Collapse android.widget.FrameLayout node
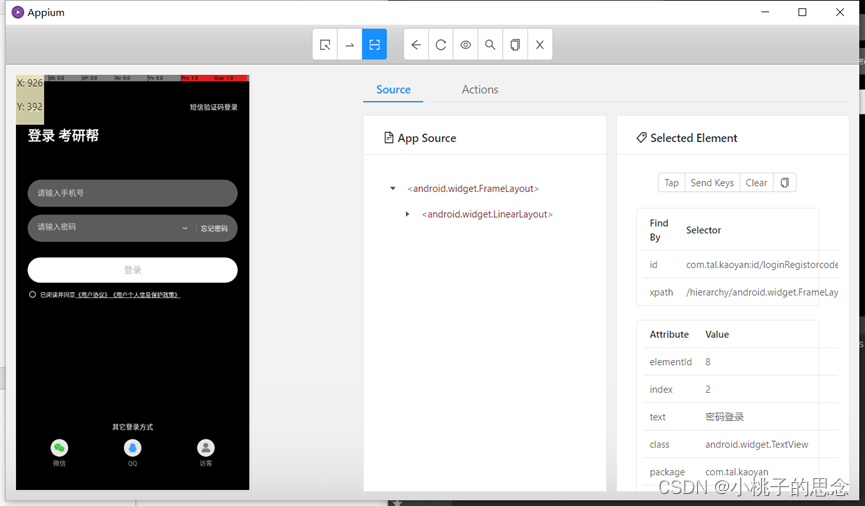The height and width of the screenshot is (506, 865). pyautogui.click(x=393, y=189)
